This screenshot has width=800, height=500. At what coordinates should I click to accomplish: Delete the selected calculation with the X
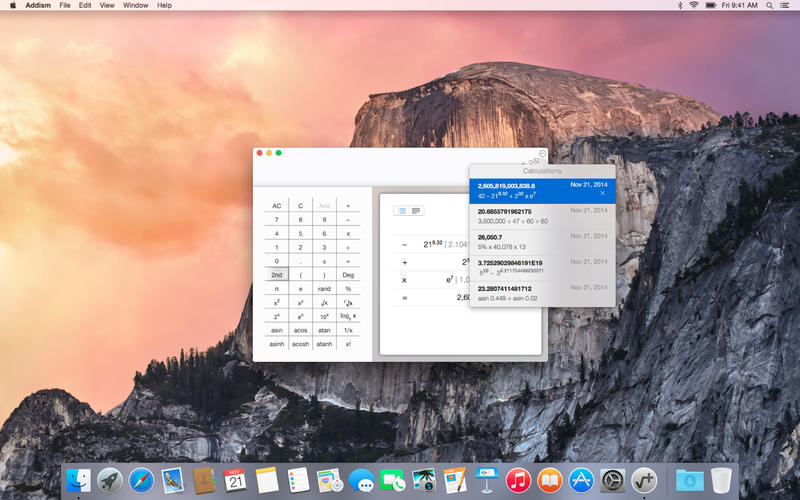click(x=603, y=193)
